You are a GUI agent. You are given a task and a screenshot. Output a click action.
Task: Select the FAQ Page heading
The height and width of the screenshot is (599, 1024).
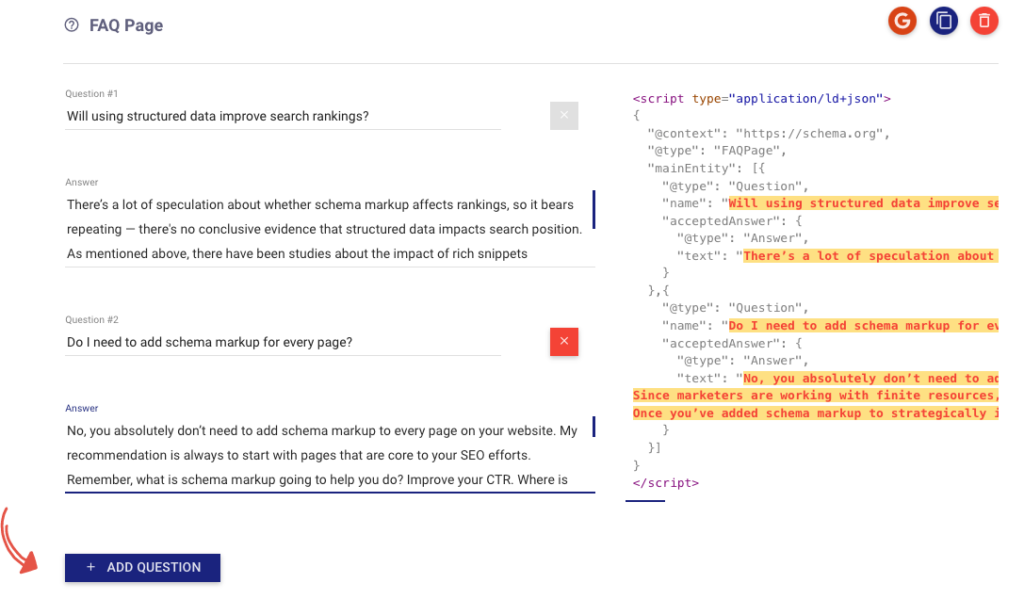[x=126, y=26]
